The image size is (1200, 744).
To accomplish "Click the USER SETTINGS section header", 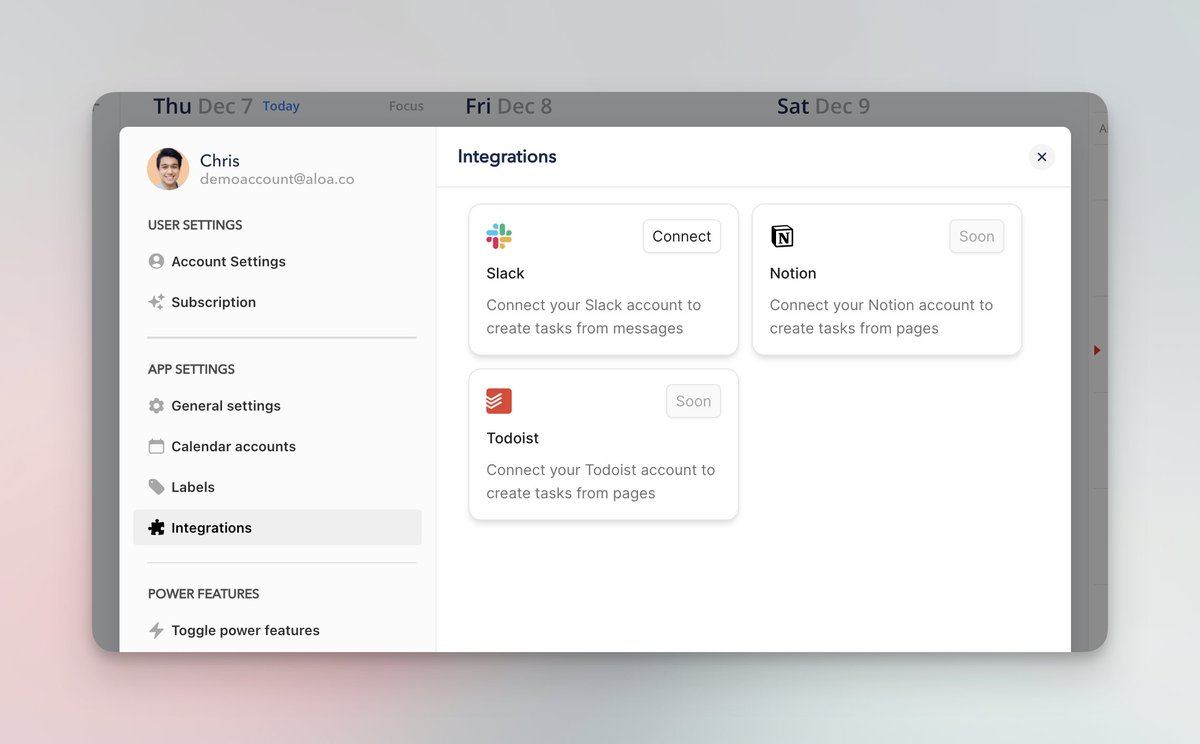I will tap(195, 225).
